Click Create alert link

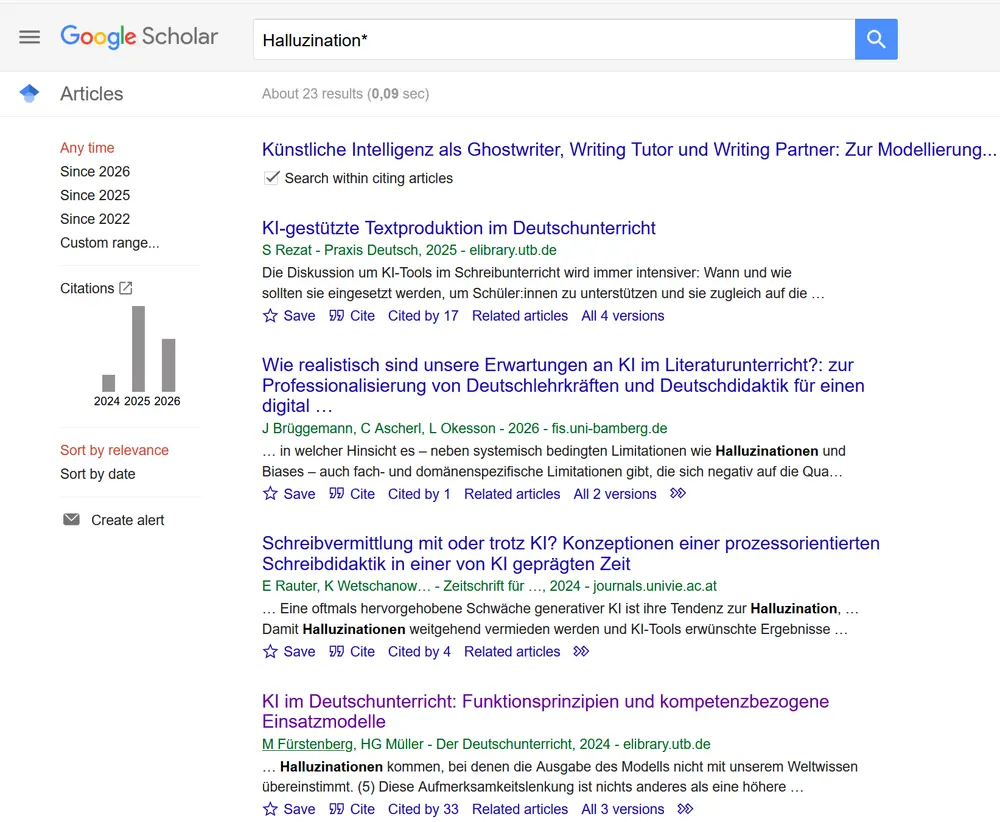pos(128,520)
